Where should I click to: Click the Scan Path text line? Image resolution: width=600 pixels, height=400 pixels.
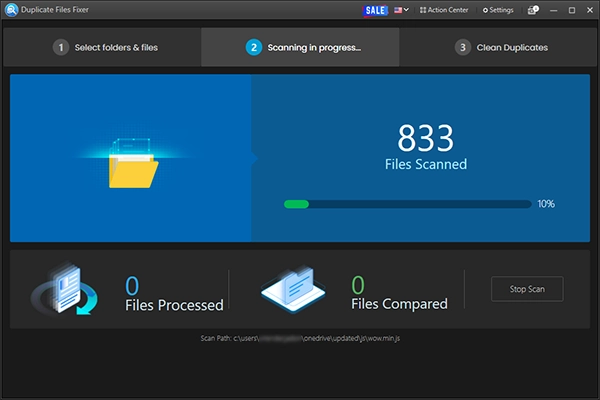pos(300,338)
